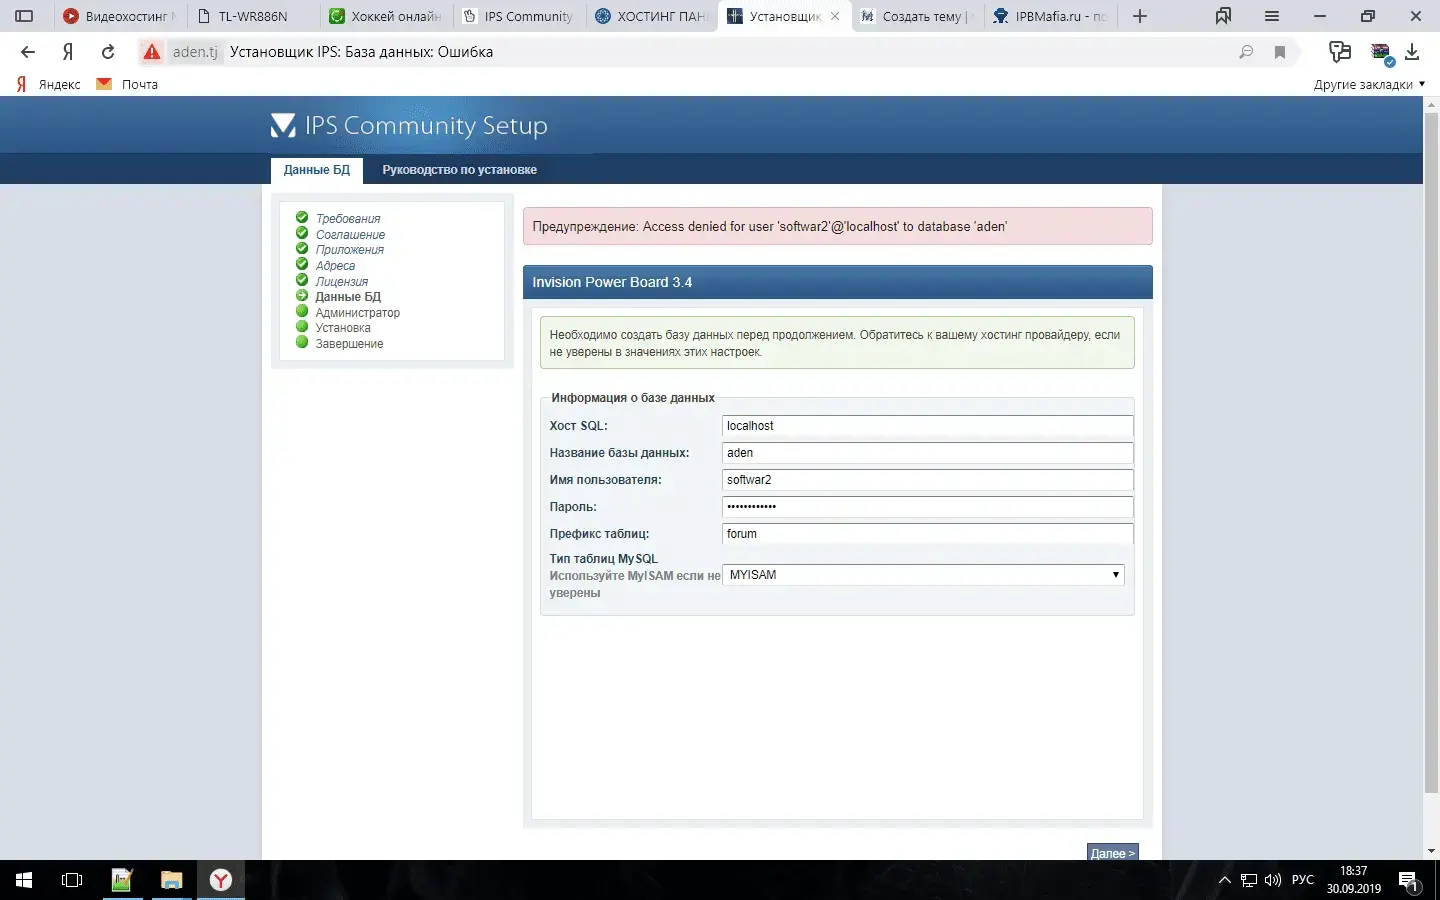The image size is (1440, 900).
Task: Switch to the Хоккей онлайн tab
Action: (386, 16)
